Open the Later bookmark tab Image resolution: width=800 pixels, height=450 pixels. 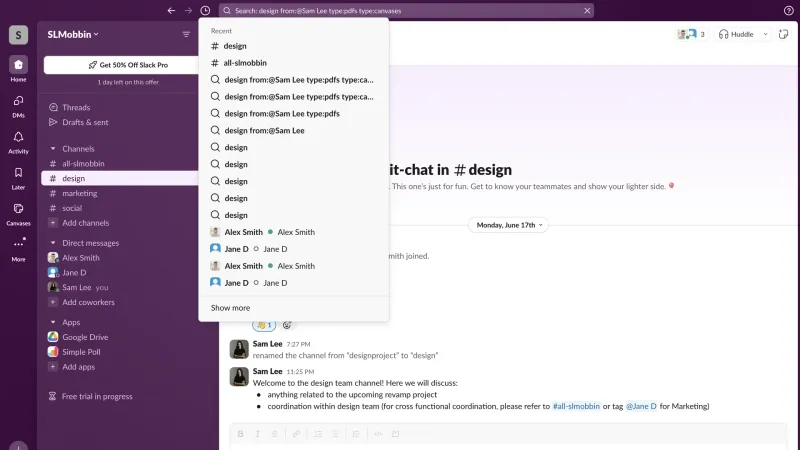18,178
